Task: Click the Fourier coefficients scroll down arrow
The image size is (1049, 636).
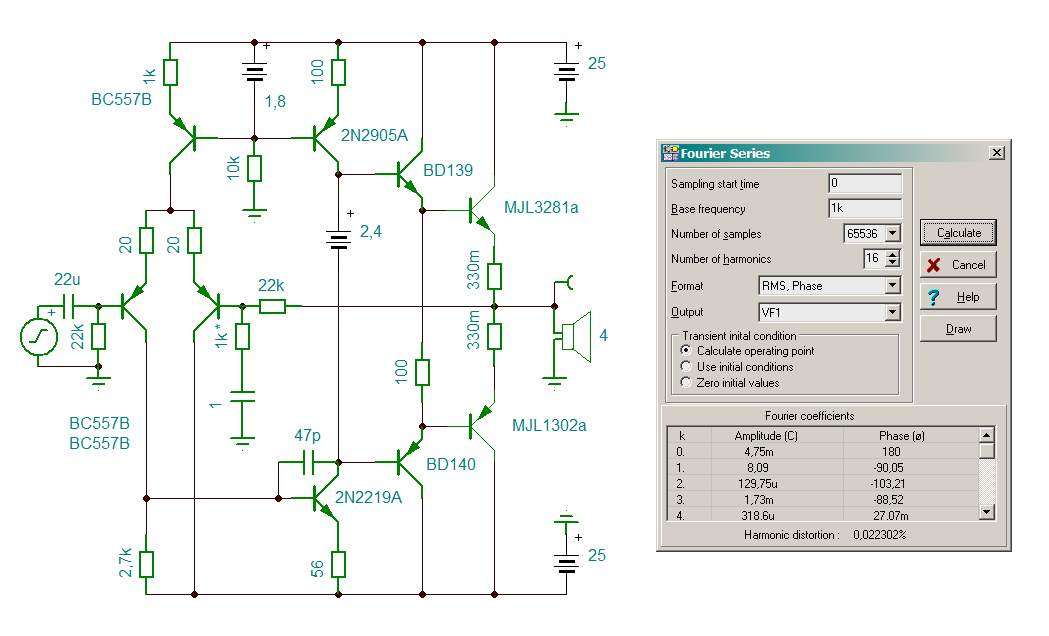Action: point(986,512)
